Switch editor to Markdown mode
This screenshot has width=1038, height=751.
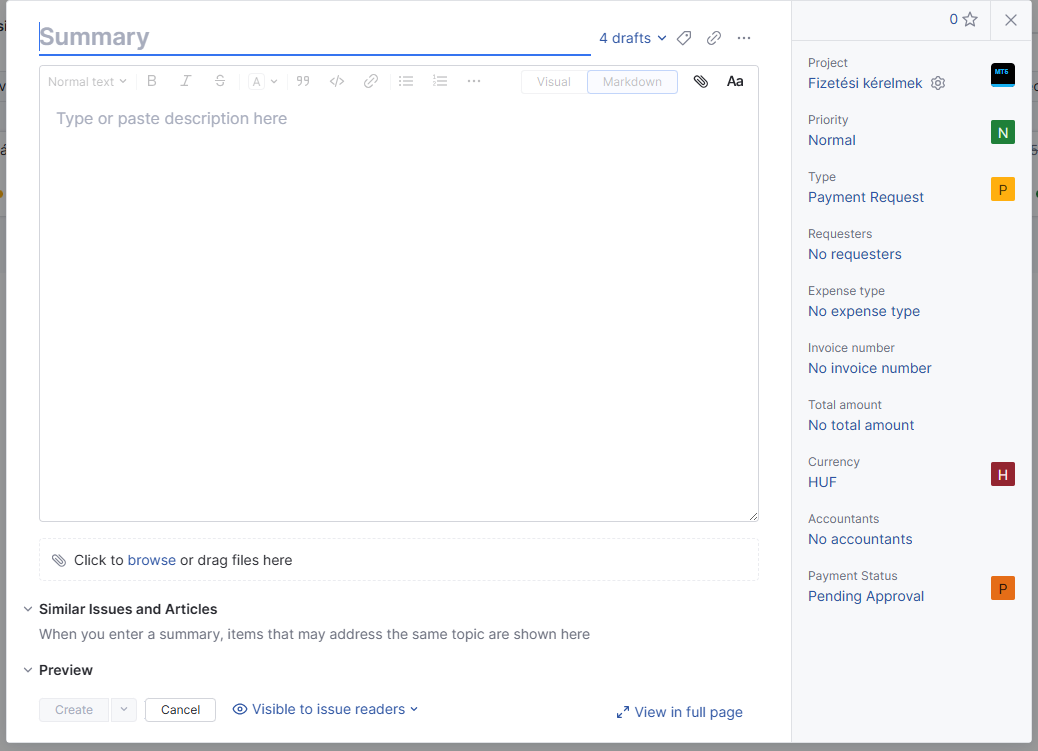click(x=632, y=82)
